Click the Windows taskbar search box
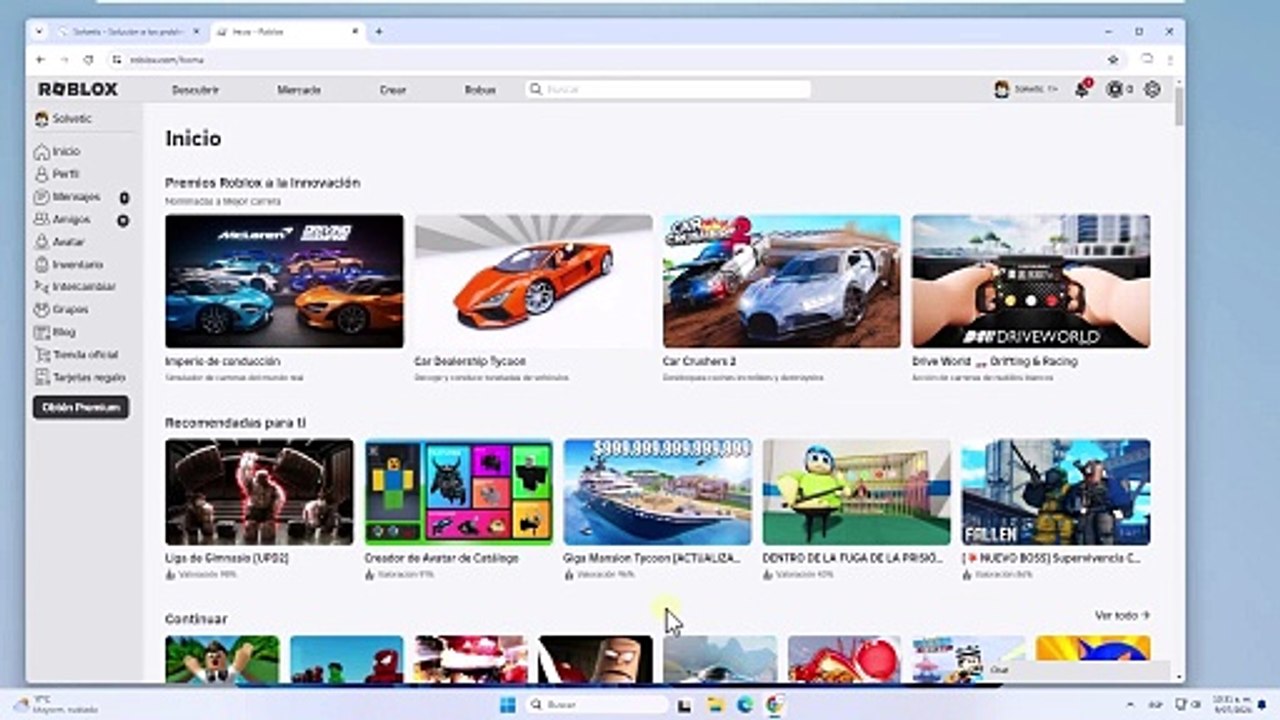Image resolution: width=1280 pixels, height=720 pixels. tap(596, 705)
